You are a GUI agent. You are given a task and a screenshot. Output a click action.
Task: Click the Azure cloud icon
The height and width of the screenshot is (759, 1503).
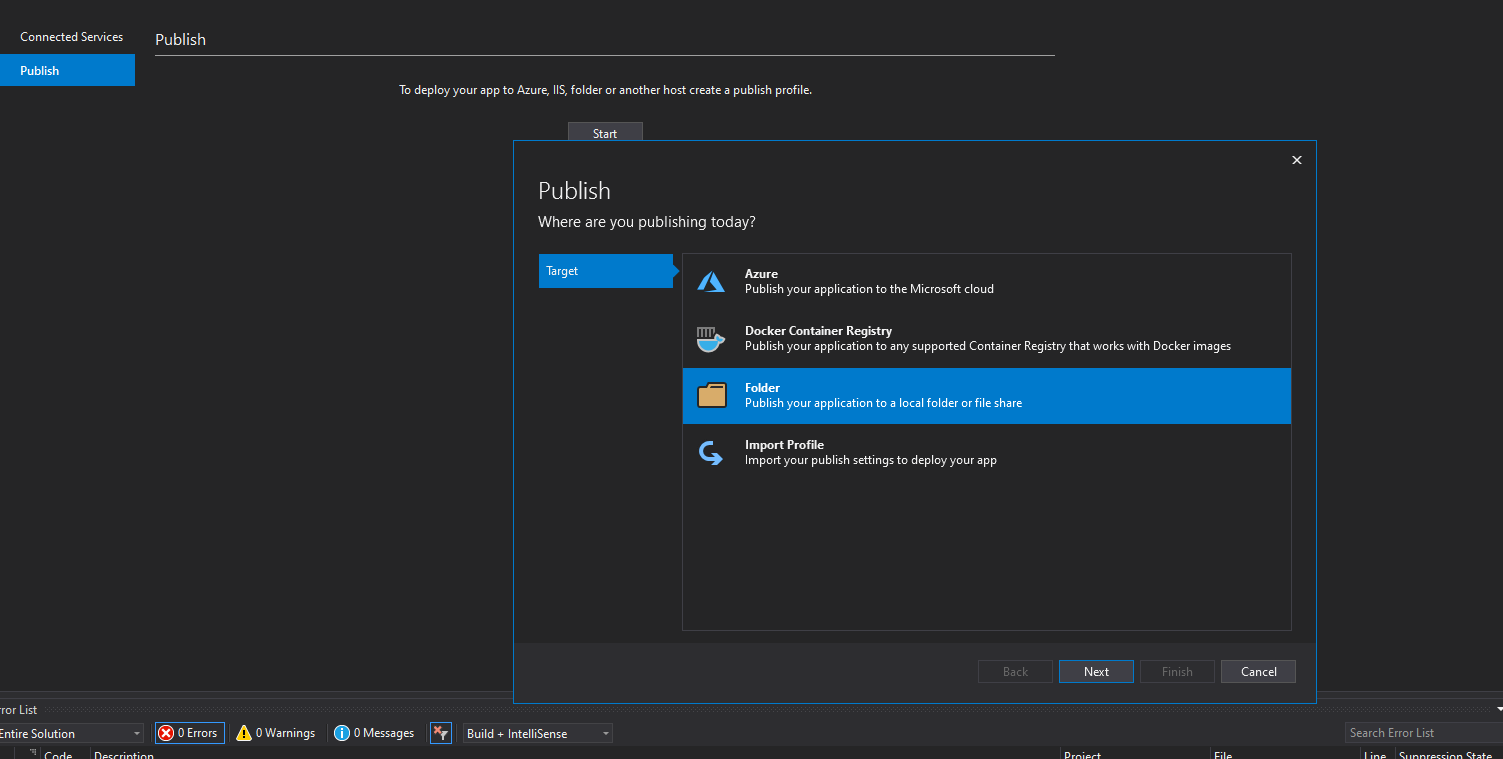(711, 282)
